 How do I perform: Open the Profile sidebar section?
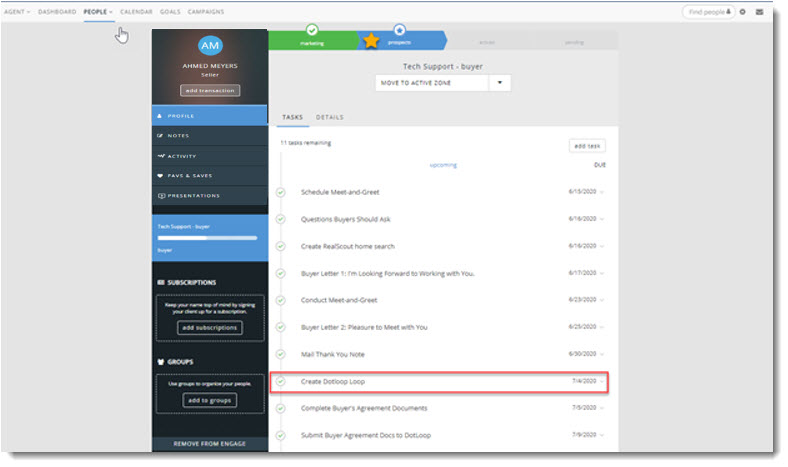(210, 116)
